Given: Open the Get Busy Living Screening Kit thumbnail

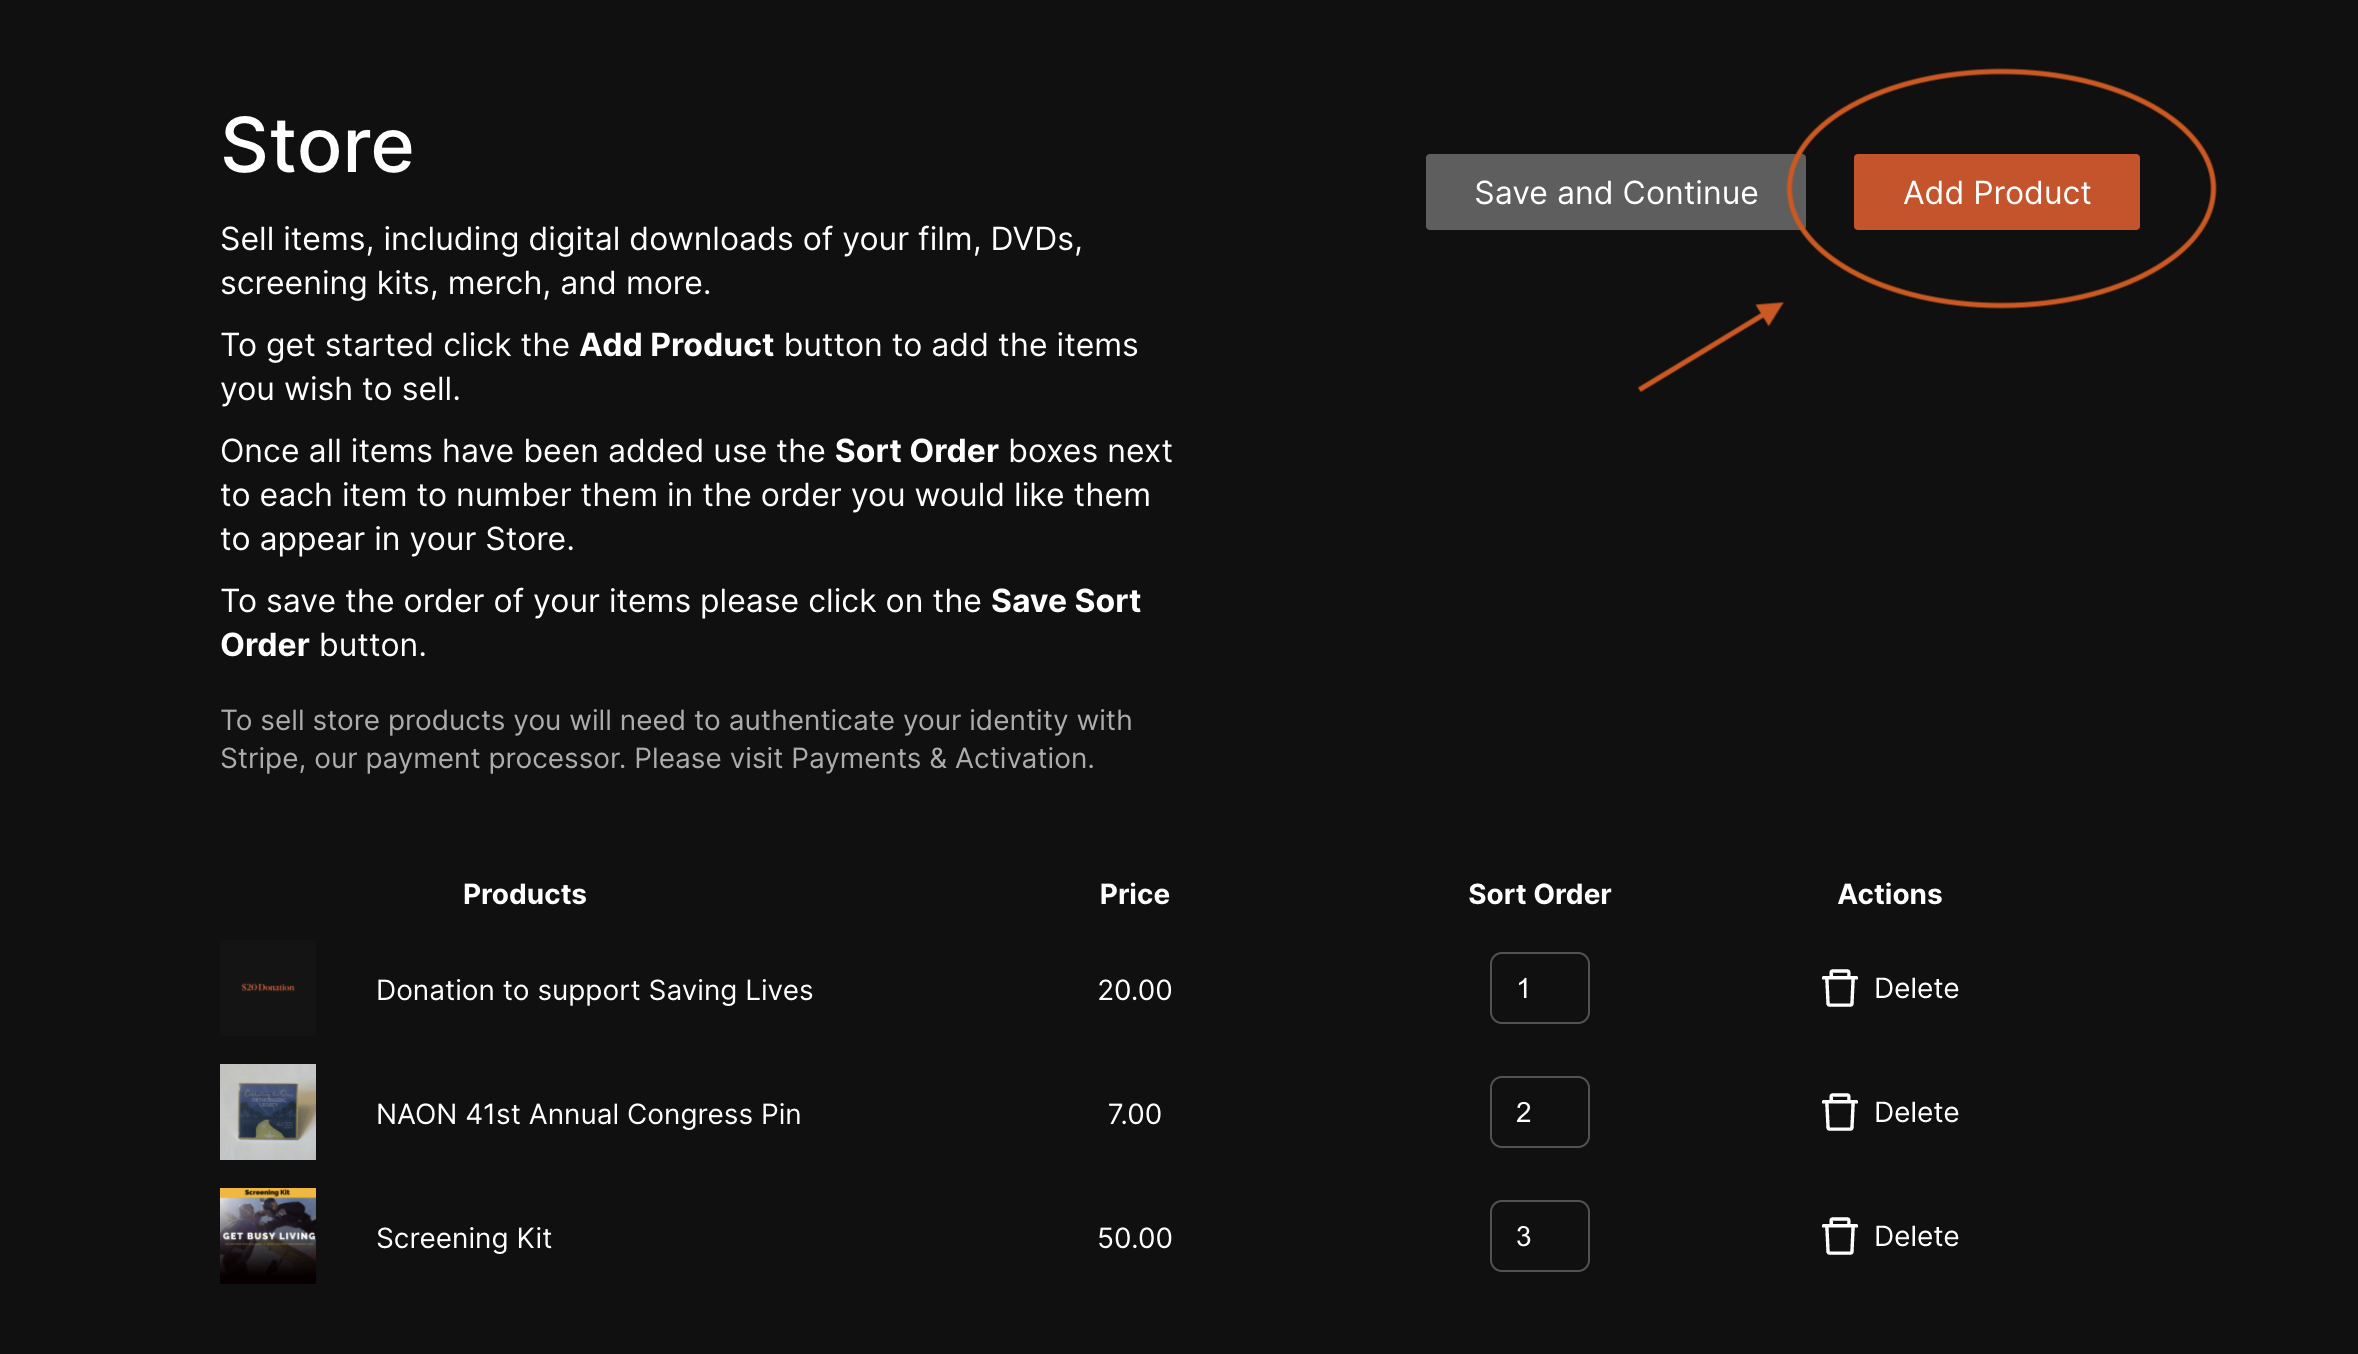Looking at the screenshot, I should (268, 1236).
